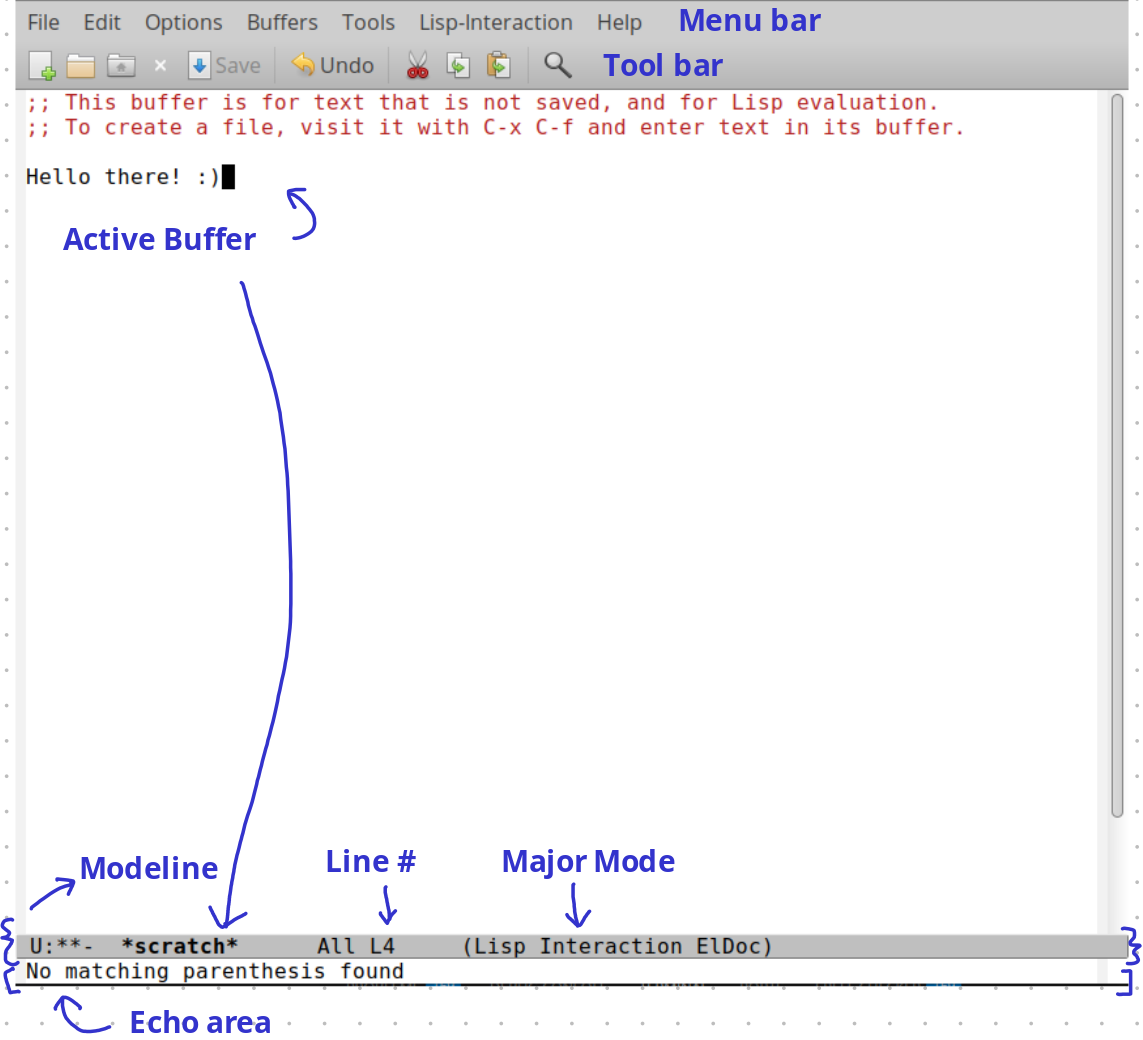This screenshot has height=1040, width=1143.
Task: Undo the last edit via the Undo button
Action: click(x=332, y=64)
